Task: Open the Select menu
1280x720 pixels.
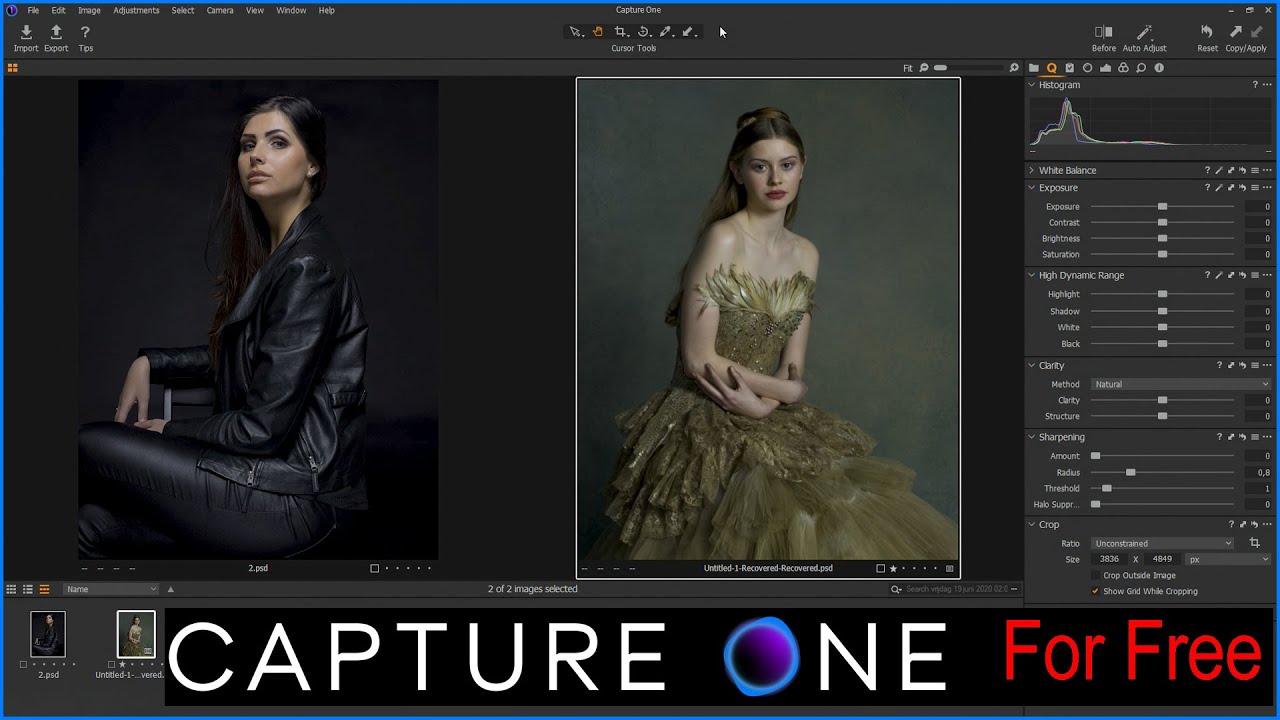Action: coord(183,10)
